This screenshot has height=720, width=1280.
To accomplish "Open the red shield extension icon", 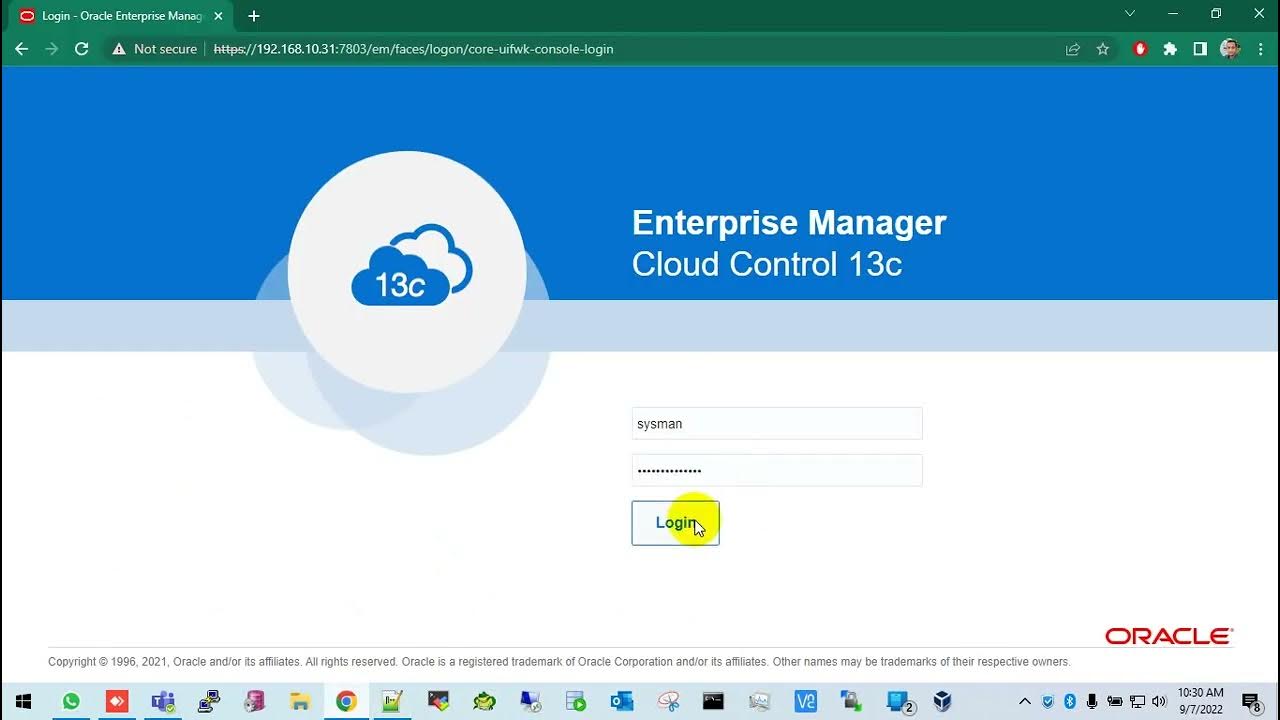I will click(x=1140, y=49).
